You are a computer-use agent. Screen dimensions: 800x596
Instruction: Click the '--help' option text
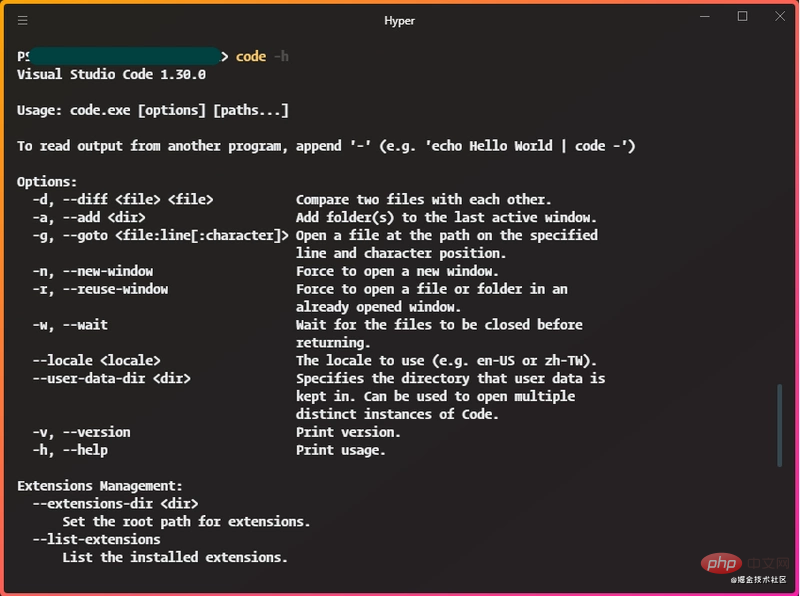pos(85,450)
